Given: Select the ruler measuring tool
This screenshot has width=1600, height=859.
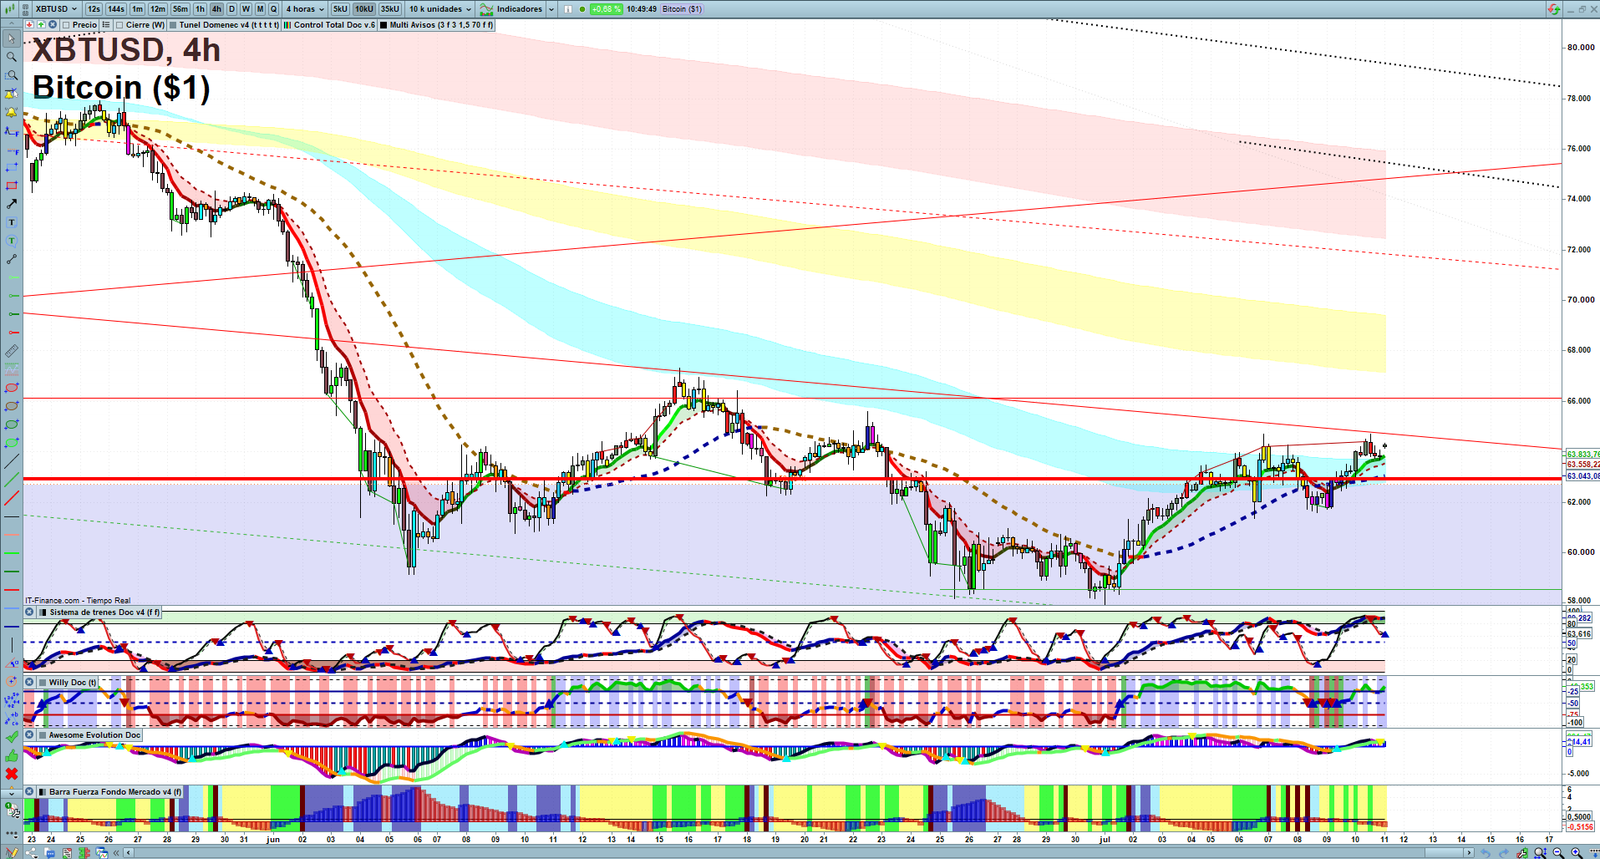Looking at the screenshot, I should [12, 351].
